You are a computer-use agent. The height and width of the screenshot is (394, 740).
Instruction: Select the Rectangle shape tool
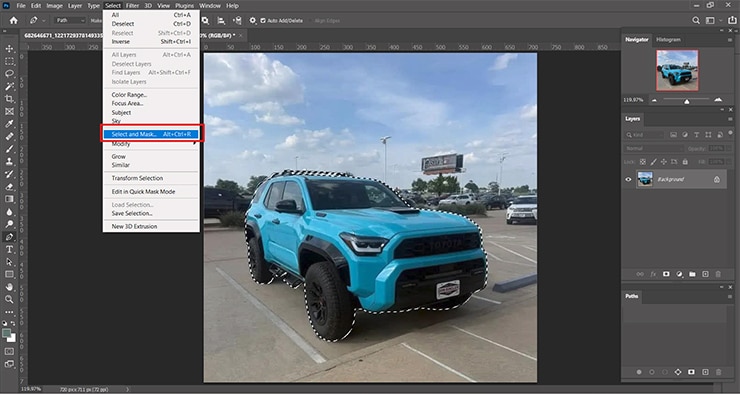pos(9,274)
